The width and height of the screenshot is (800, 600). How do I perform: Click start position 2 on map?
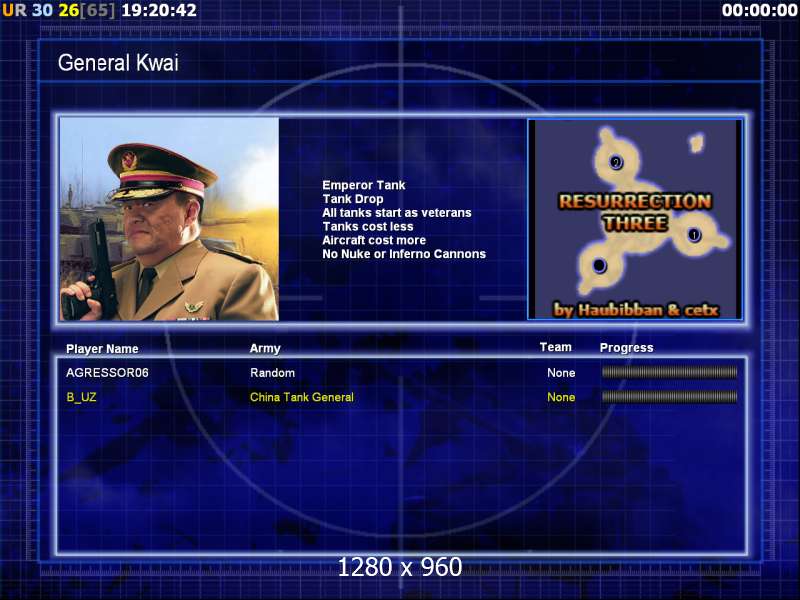(x=616, y=162)
